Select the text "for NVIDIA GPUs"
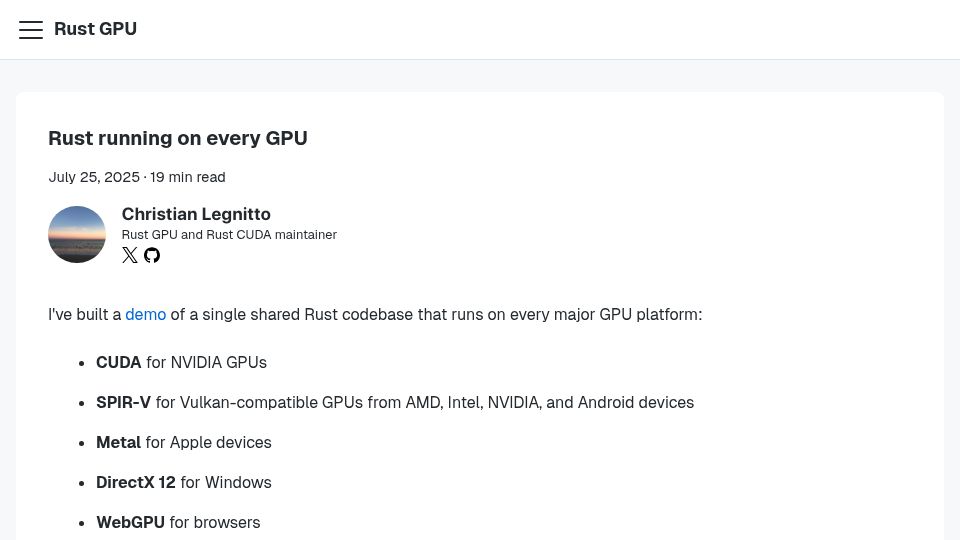Screen dimensions: 960x540 click(x=206, y=362)
